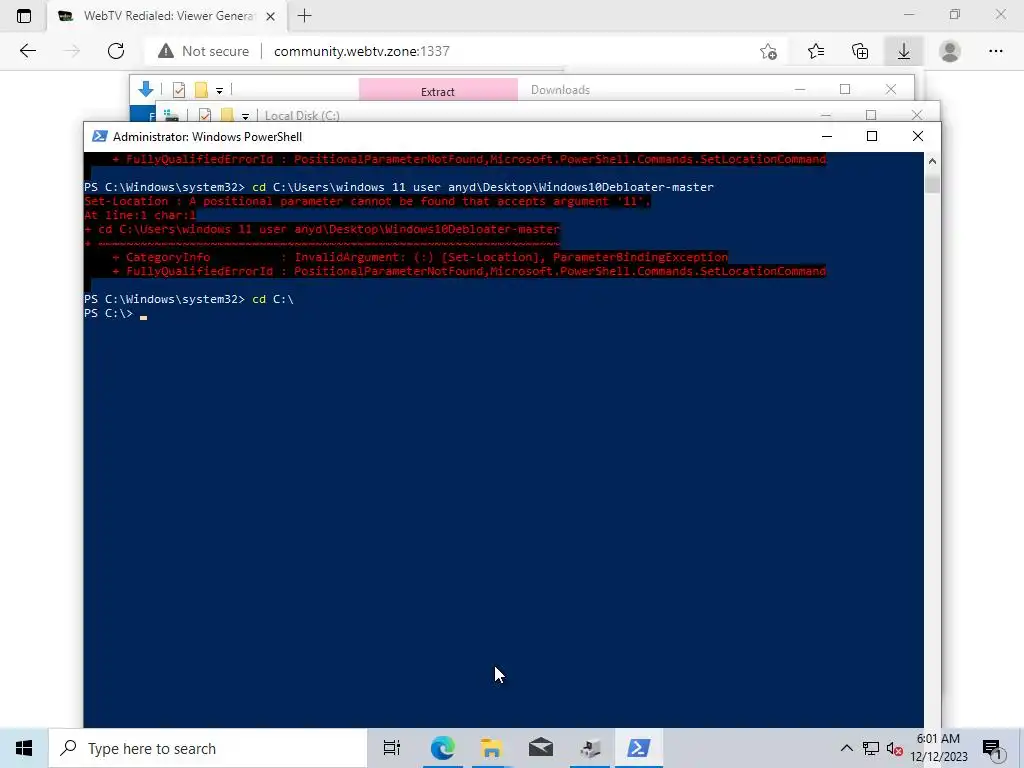Open the clock showing 6:01 AM
The height and width of the screenshot is (768, 1024).
click(938, 748)
